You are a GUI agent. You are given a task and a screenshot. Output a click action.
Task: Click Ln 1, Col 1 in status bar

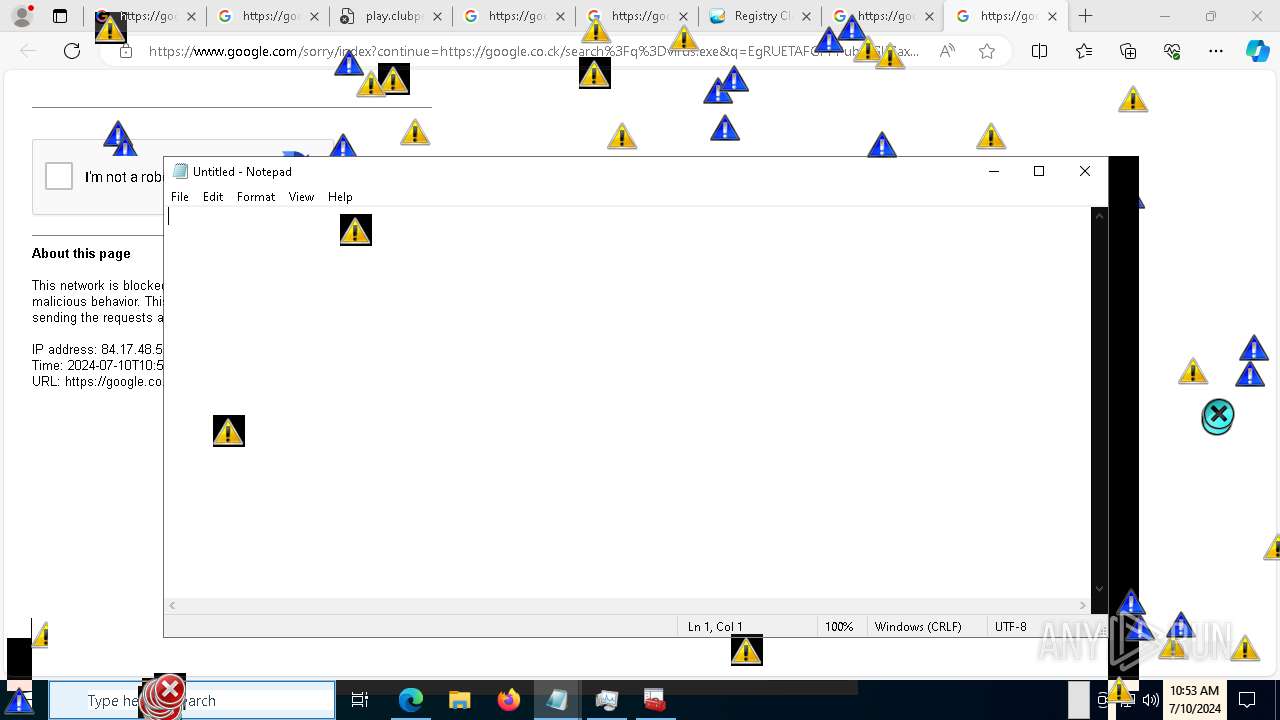pyautogui.click(x=715, y=626)
